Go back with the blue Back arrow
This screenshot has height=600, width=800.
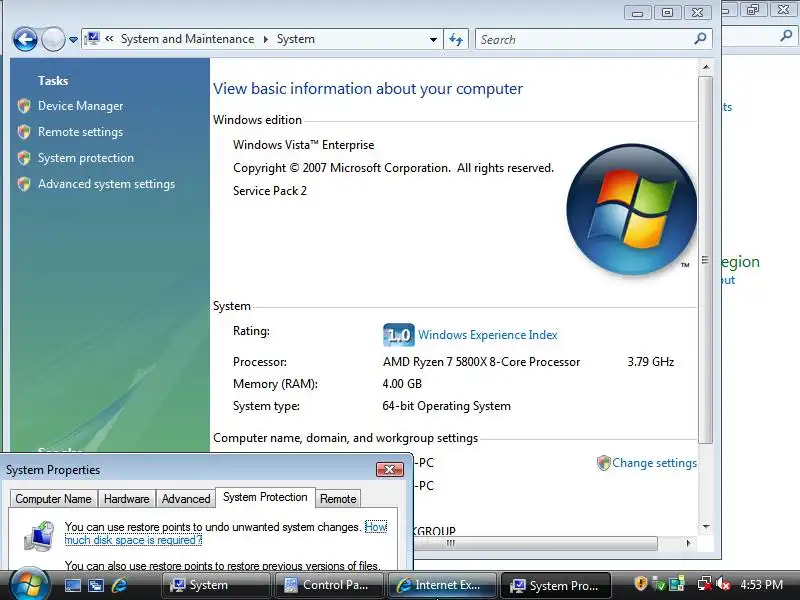coord(25,39)
